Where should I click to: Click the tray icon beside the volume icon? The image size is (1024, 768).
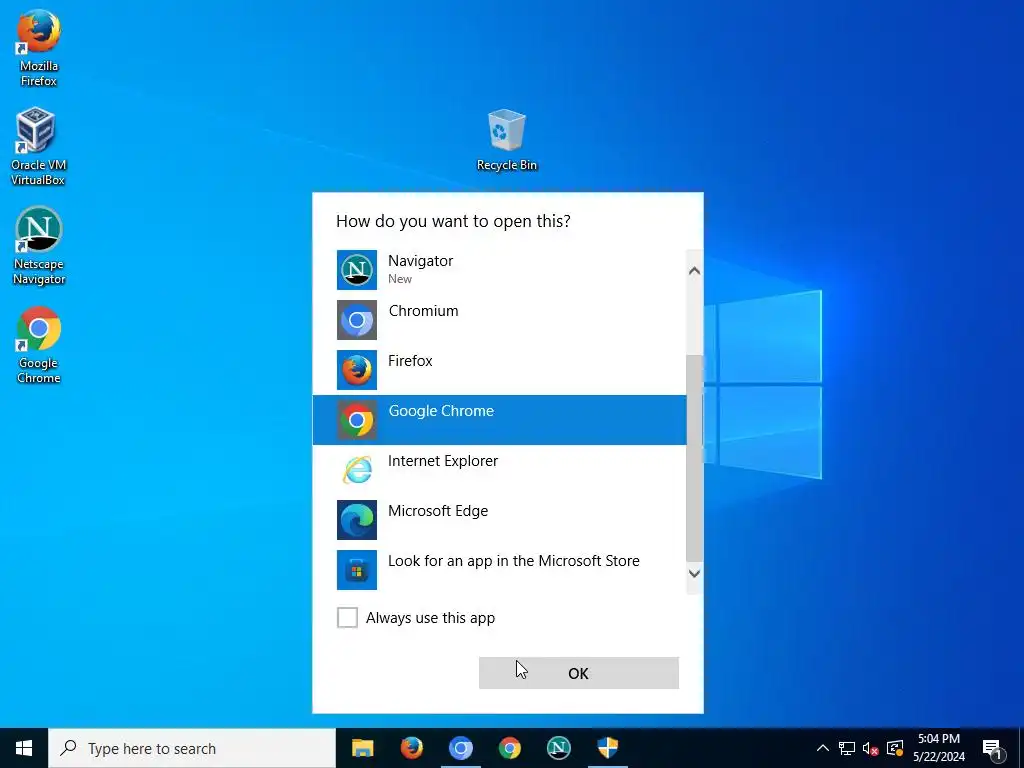click(895, 748)
